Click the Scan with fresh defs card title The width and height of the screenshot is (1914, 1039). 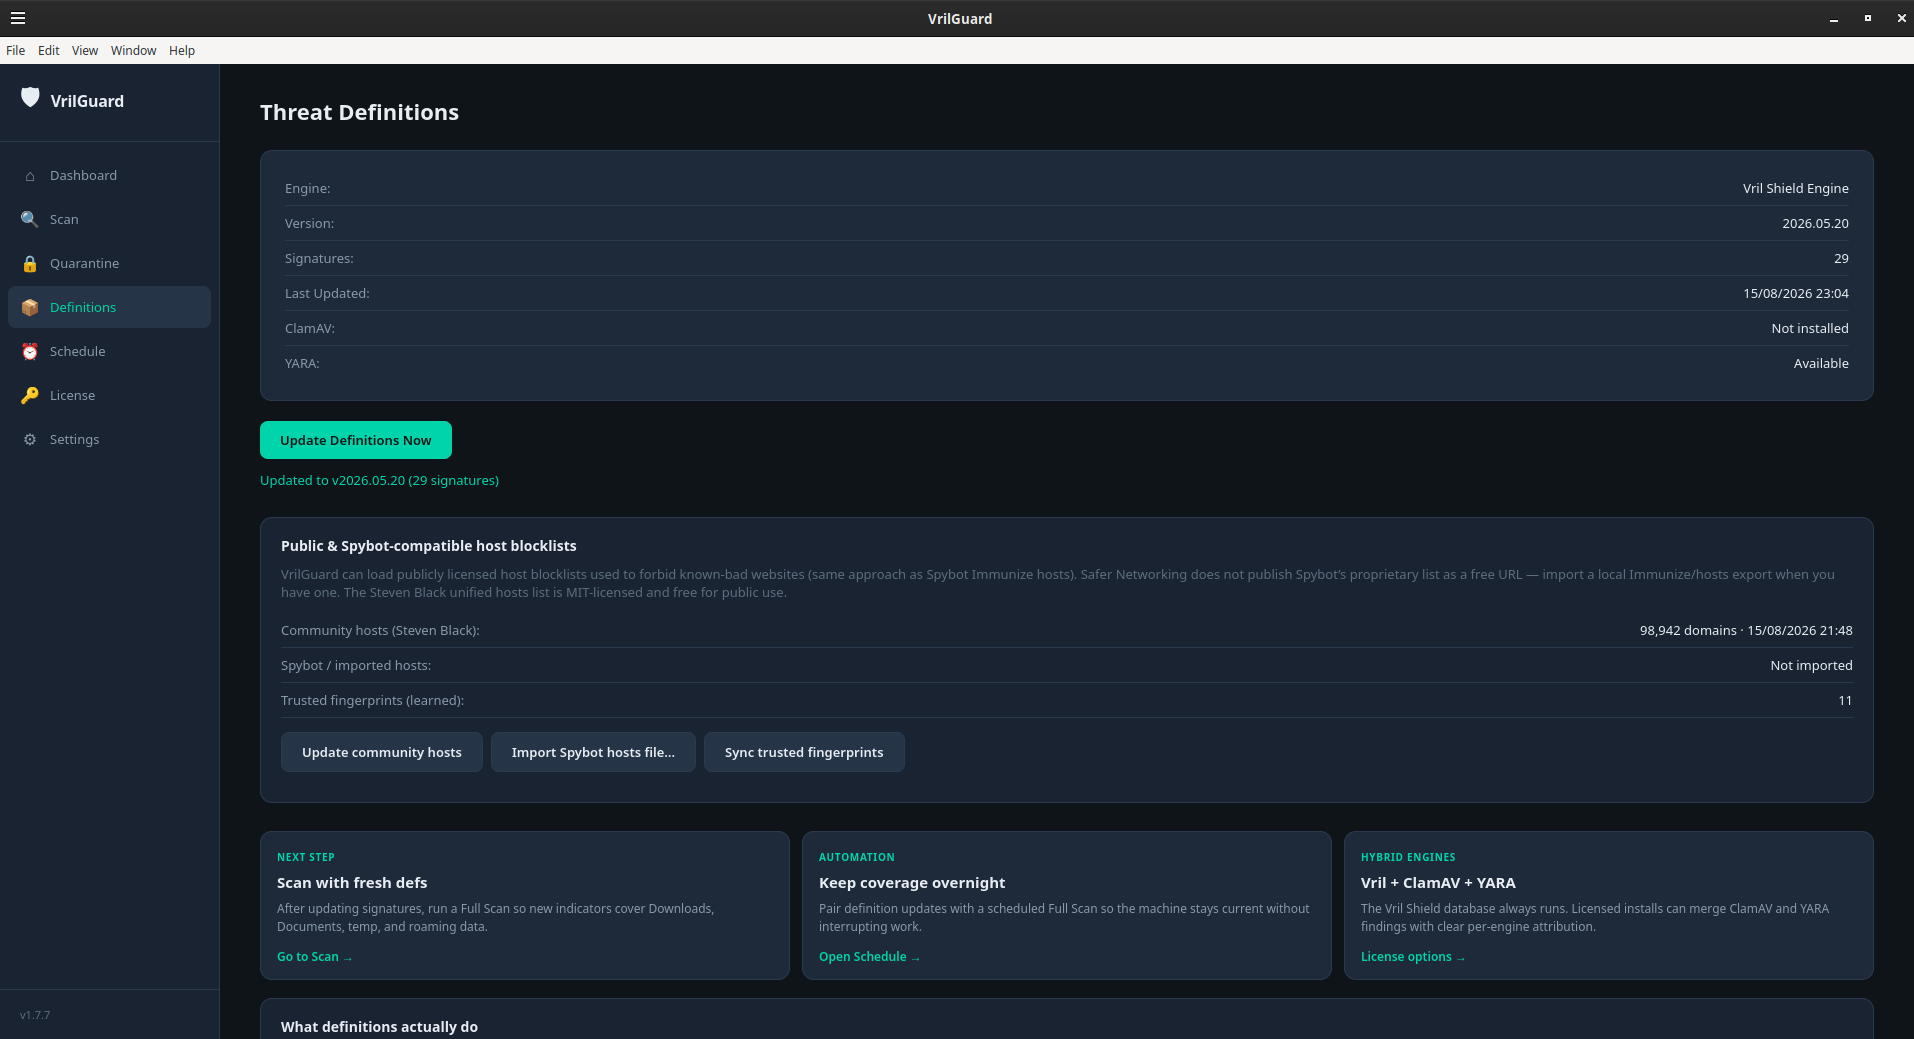(x=352, y=883)
